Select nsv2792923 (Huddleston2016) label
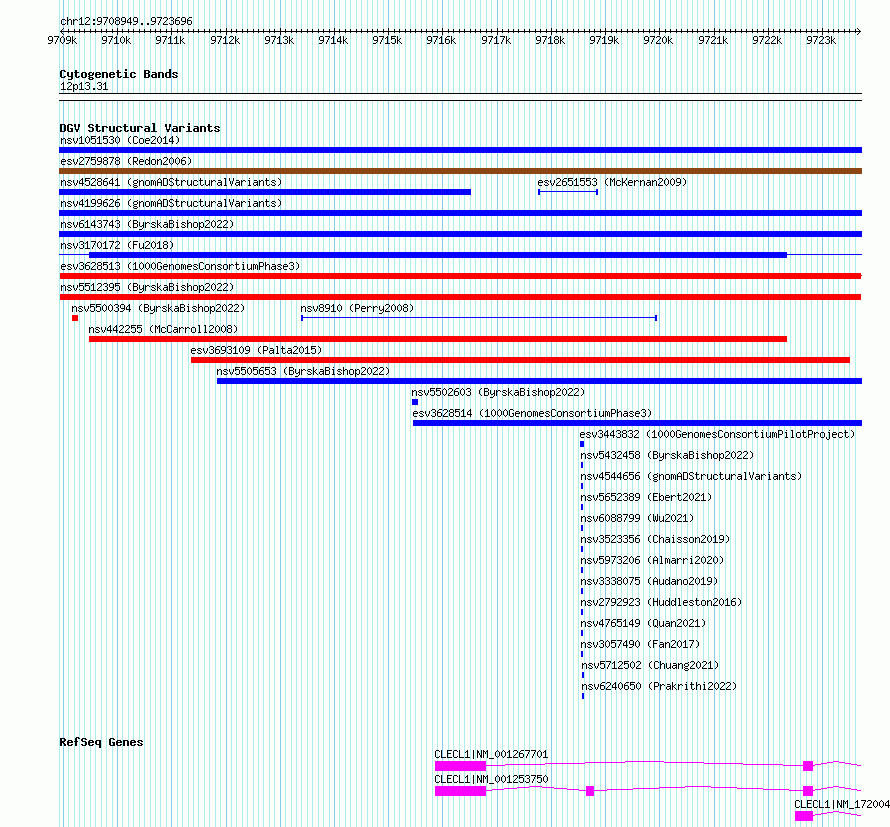Viewport: 890px width, 827px height. 661,602
